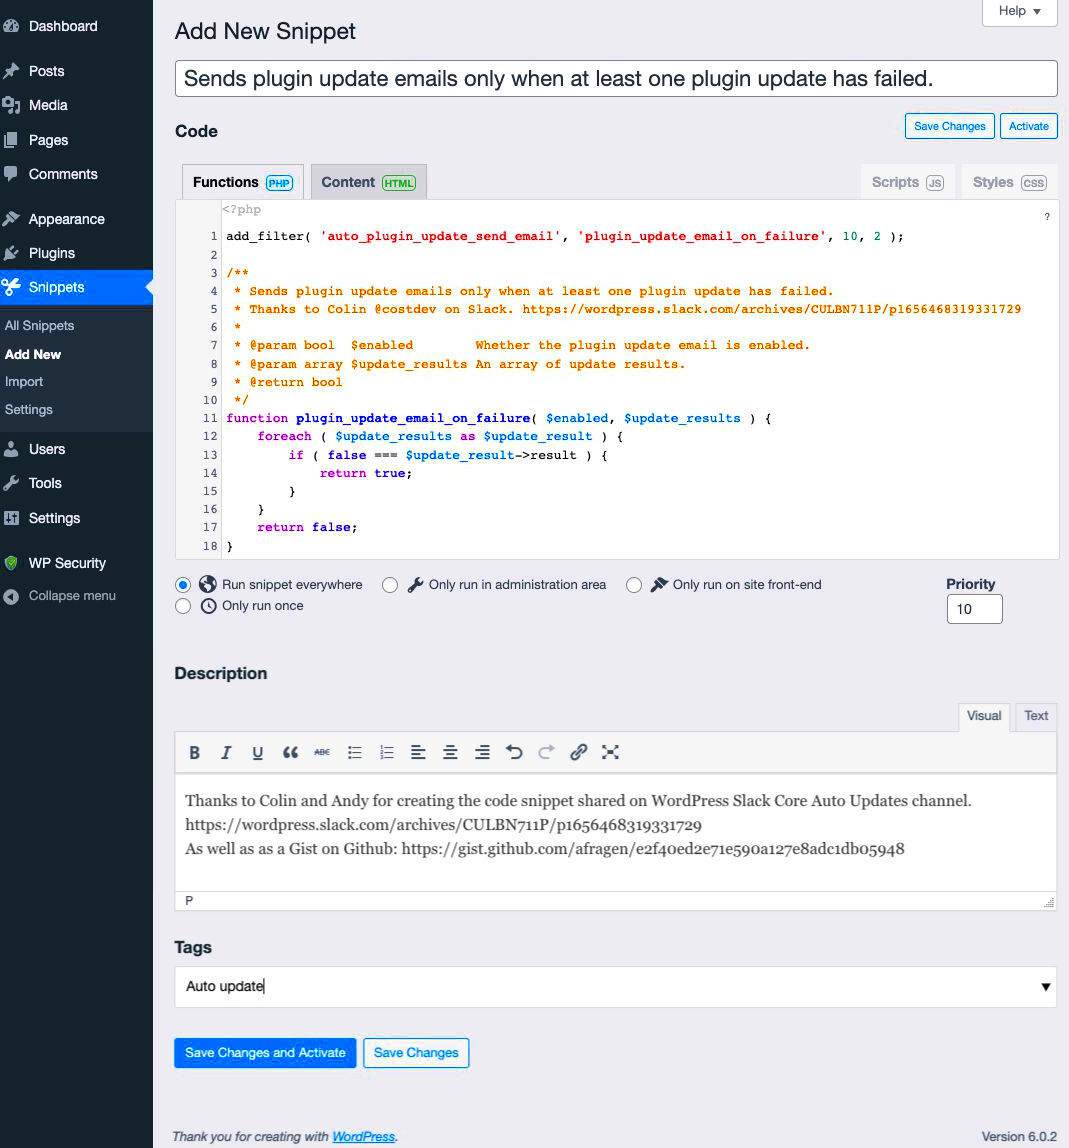Screen dimensions: 1069x1148
Task: Click line 1 add_filter code
Action: [565, 236]
